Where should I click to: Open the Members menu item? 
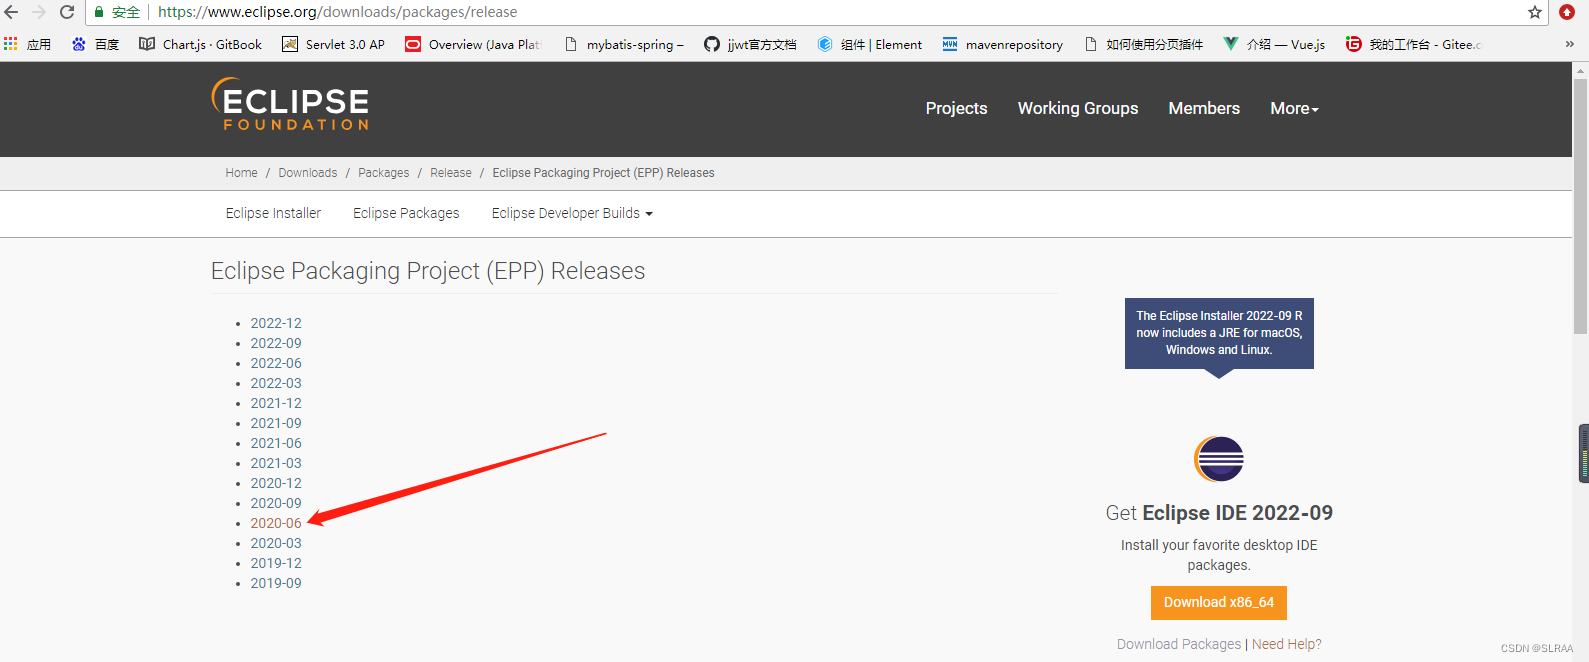(x=1204, y=108)
